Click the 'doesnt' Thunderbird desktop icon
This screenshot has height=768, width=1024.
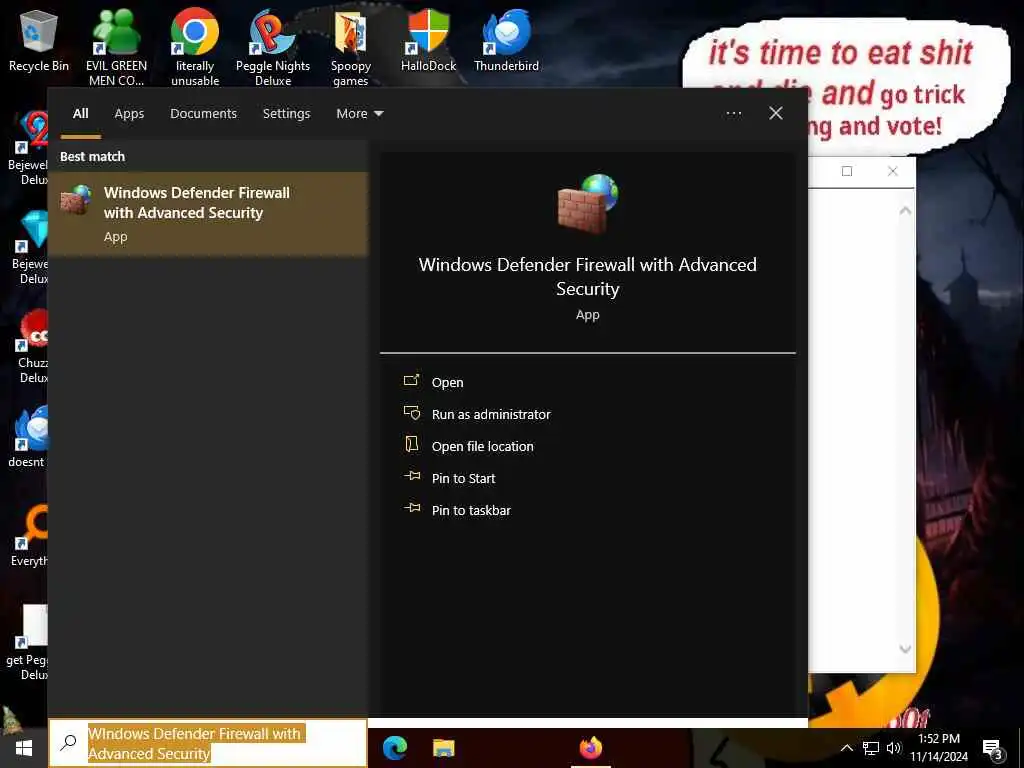[x=29, y=436]
